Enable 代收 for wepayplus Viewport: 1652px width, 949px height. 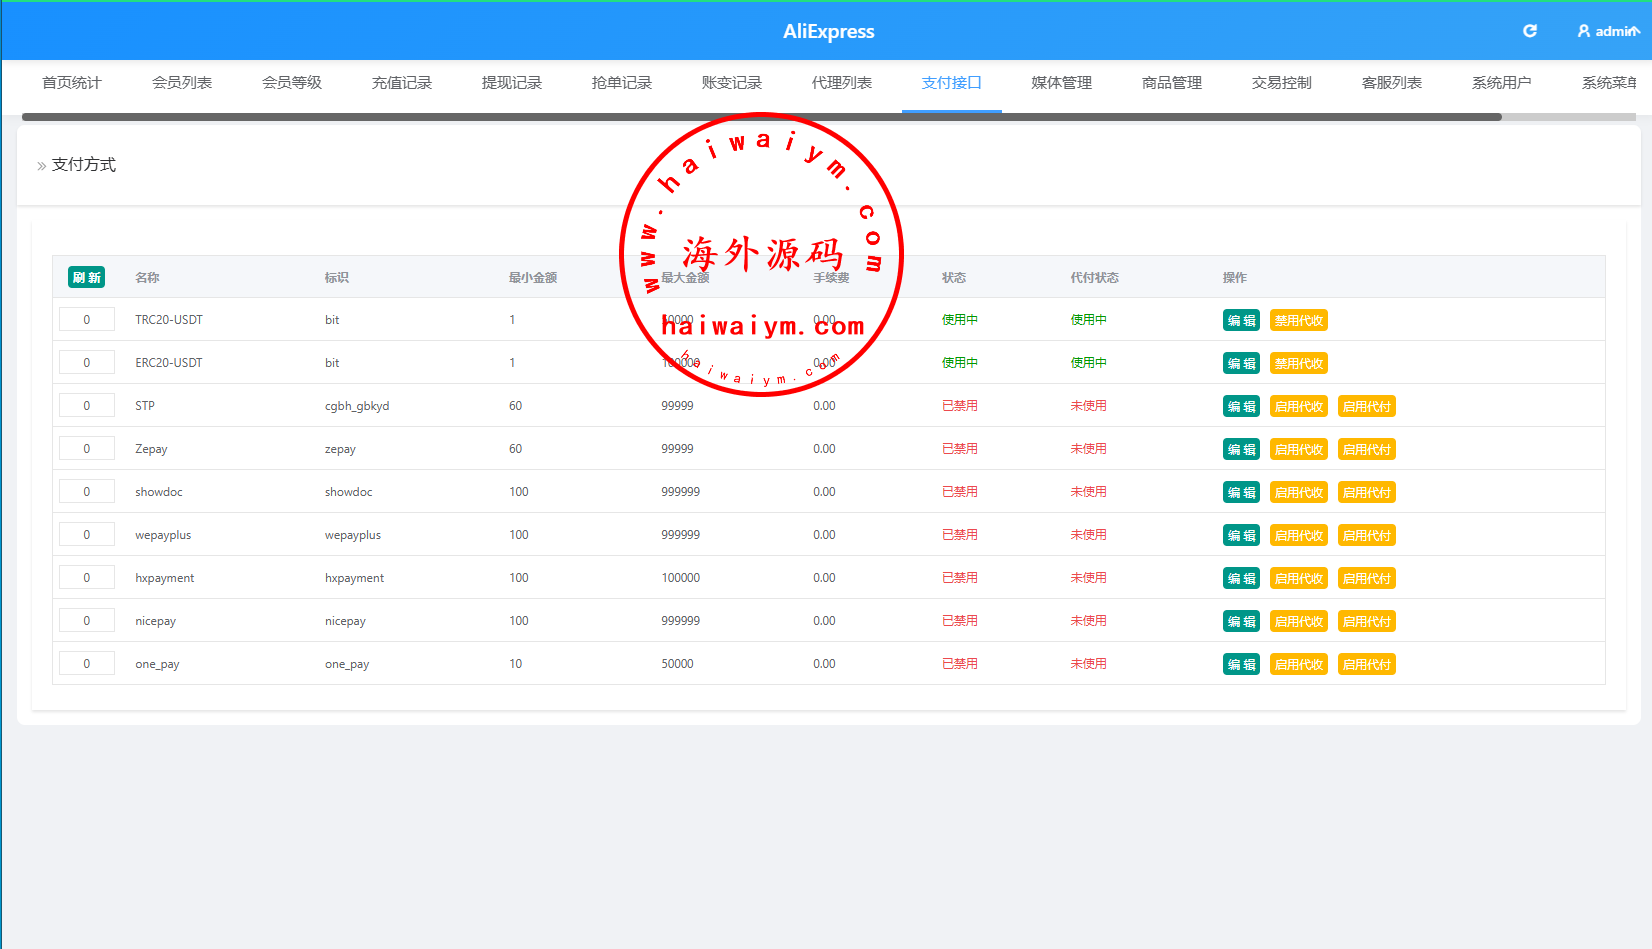coord(1299,535)
